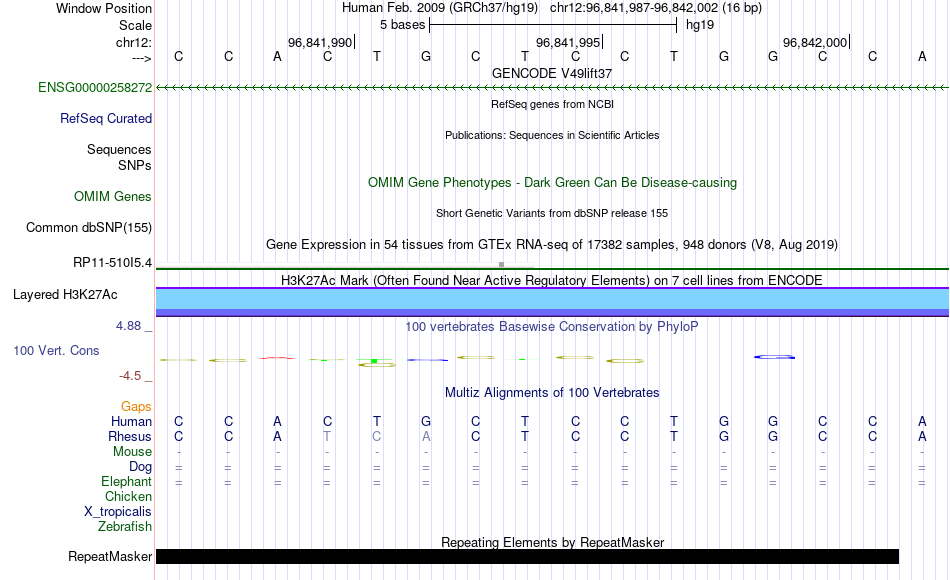Click the Elephant species label

click(x=127, y=481)
